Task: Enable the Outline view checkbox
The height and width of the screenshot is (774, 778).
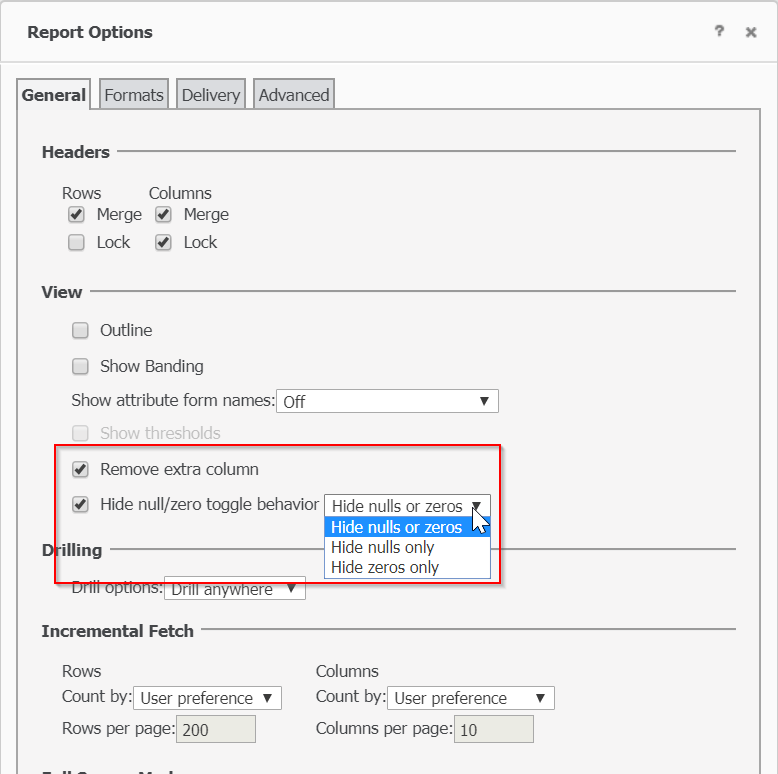Action: (80, 330)
